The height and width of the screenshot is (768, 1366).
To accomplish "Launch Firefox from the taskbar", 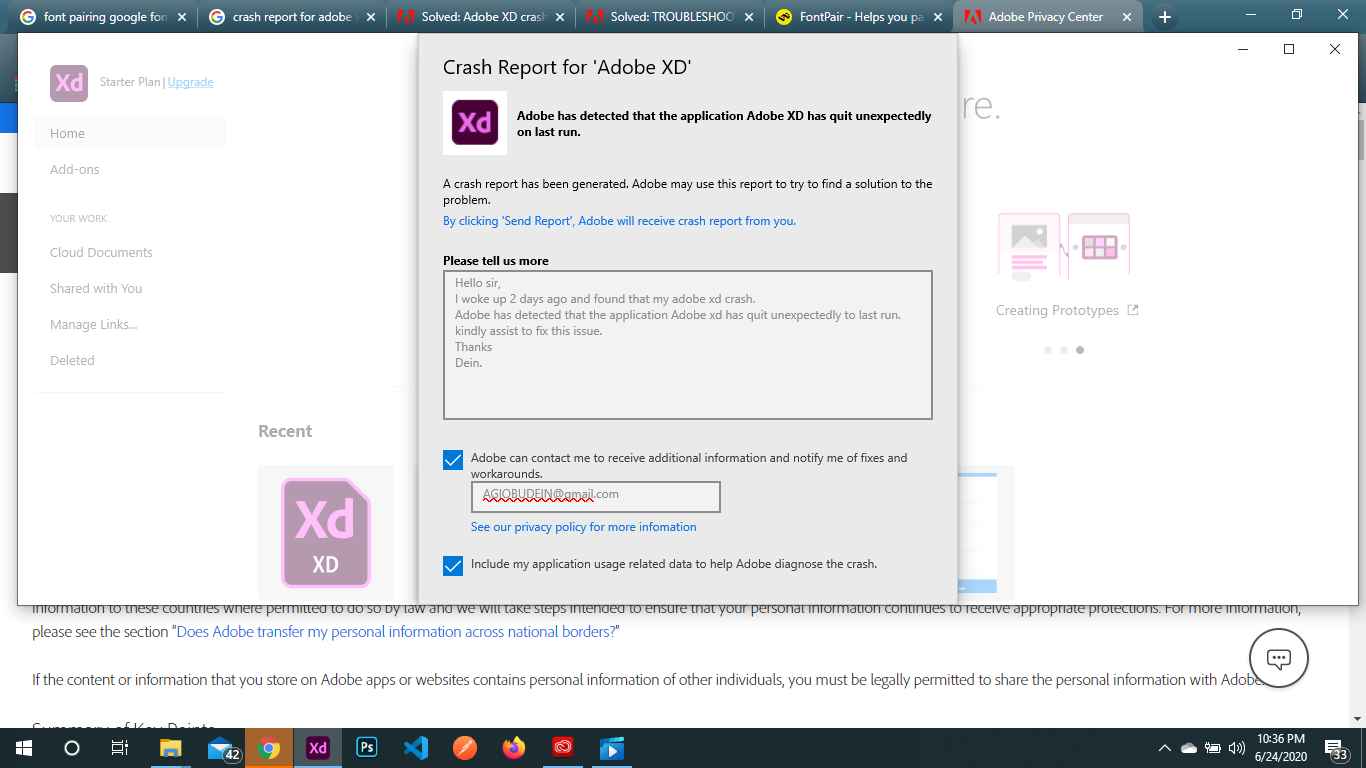I will 514,748.
